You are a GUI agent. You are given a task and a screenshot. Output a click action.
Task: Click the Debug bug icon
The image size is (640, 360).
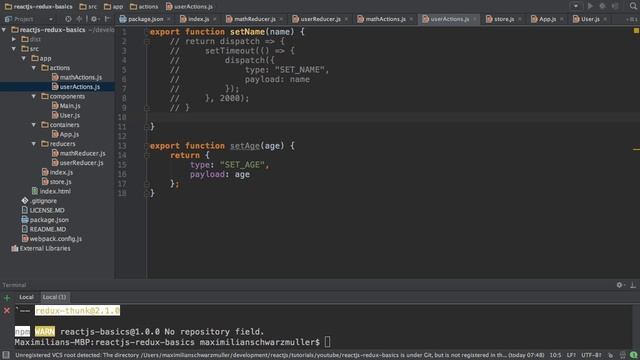click(602, 6)
